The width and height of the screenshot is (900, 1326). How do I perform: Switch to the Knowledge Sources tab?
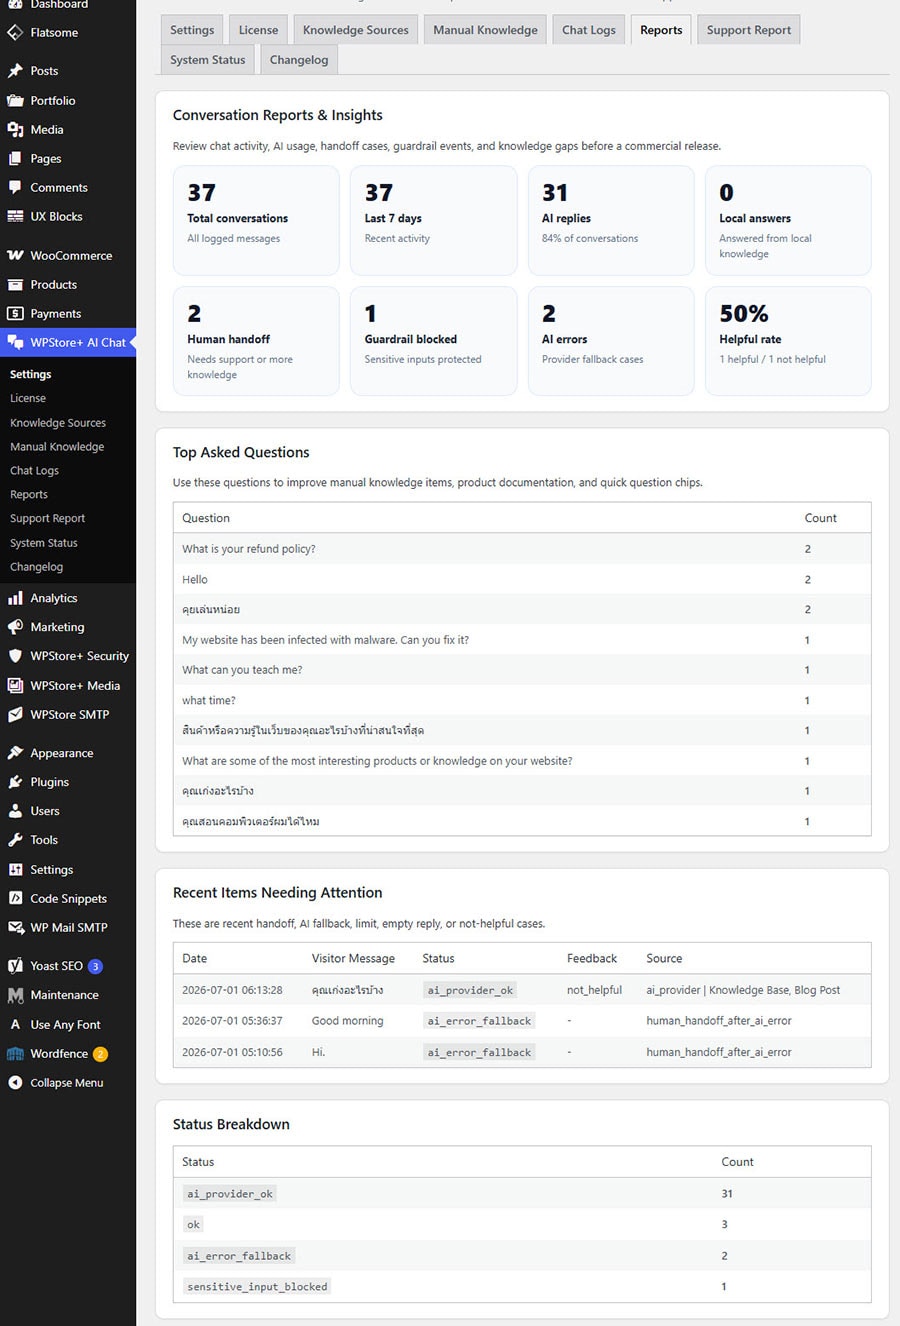click(x=356, y=30)
